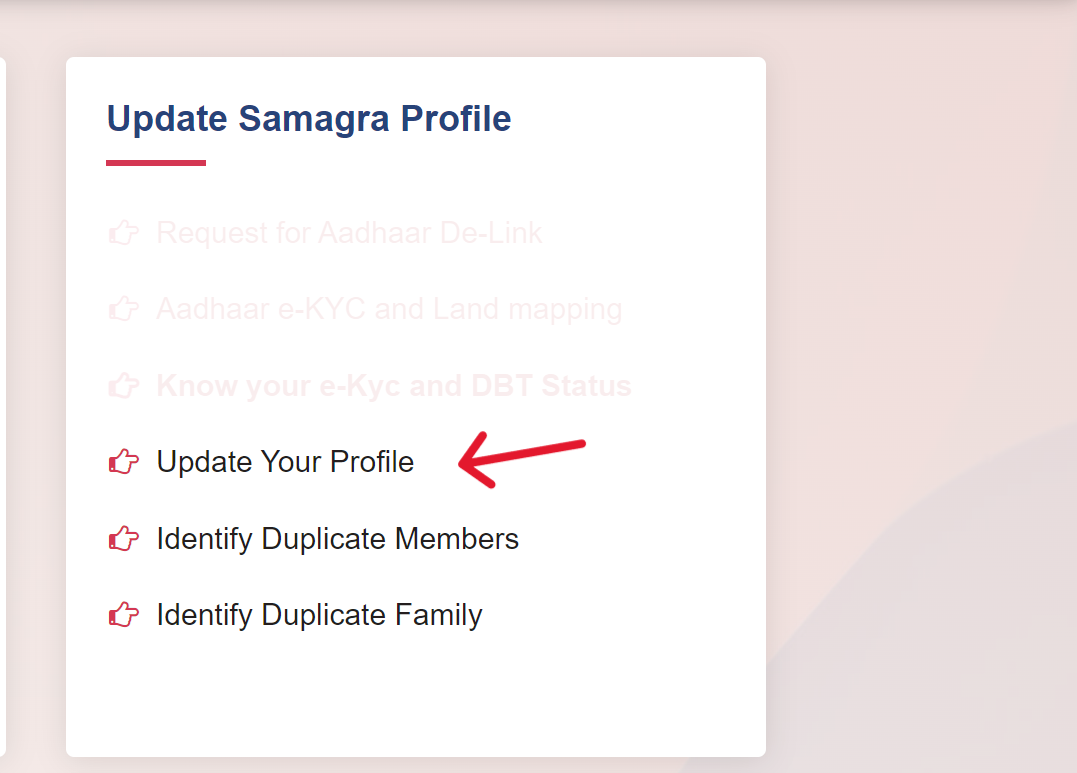Viewport: 1077px width, 773px height.
Task: Click the partially visible card at the left edge
Action: (x=4, y=400)
